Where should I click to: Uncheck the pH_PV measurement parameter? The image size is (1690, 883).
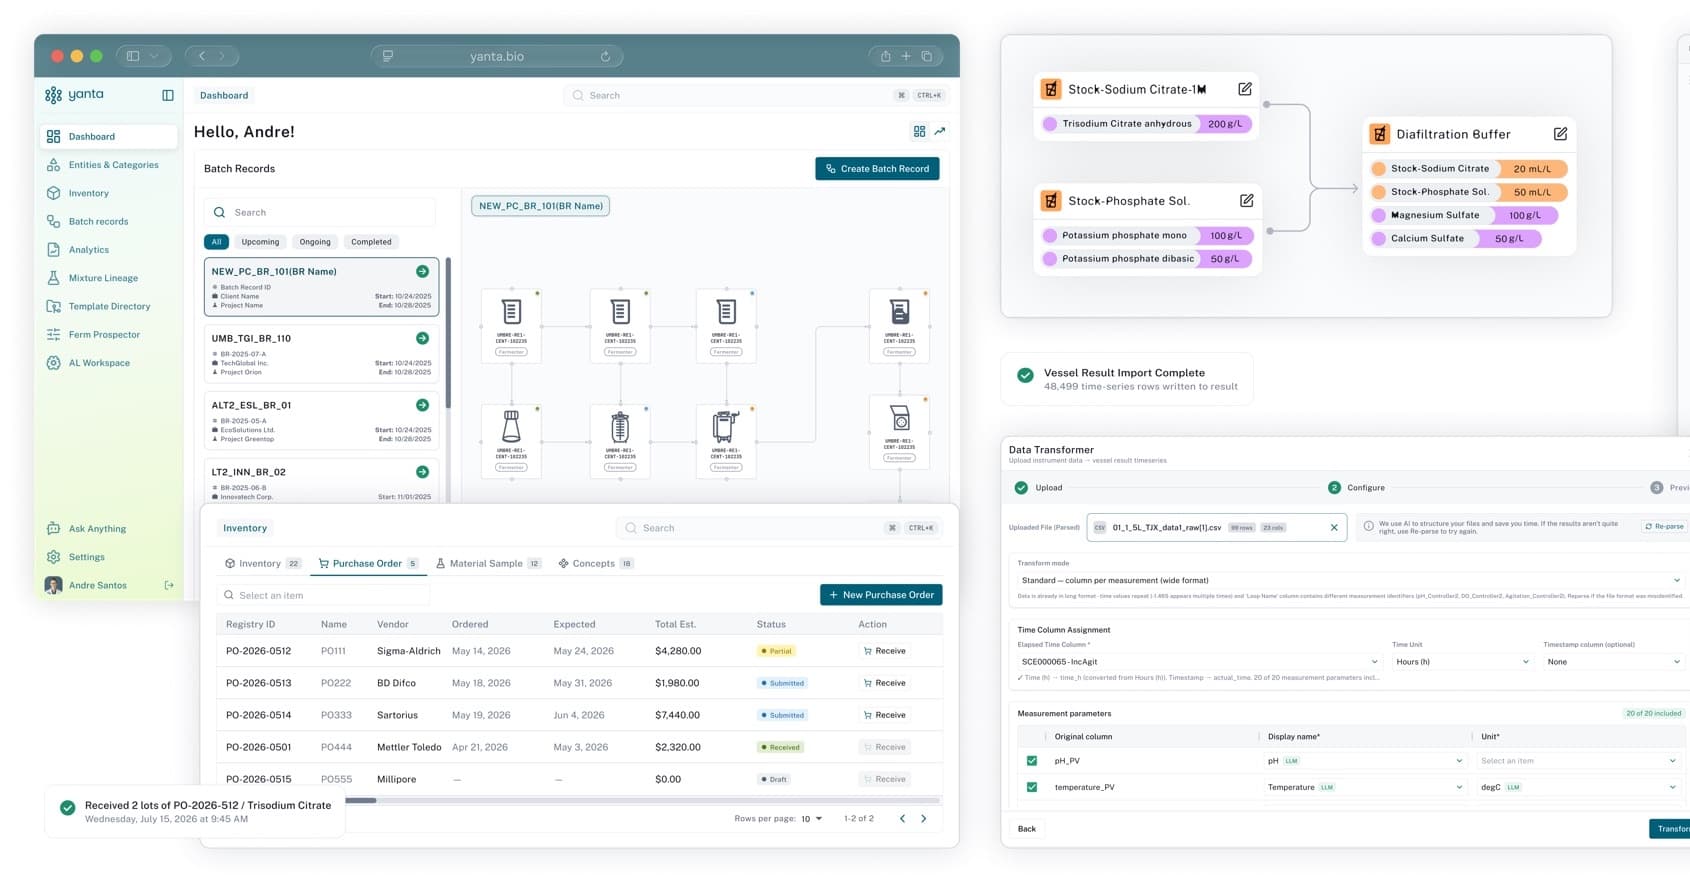[x=1032, y=761]
